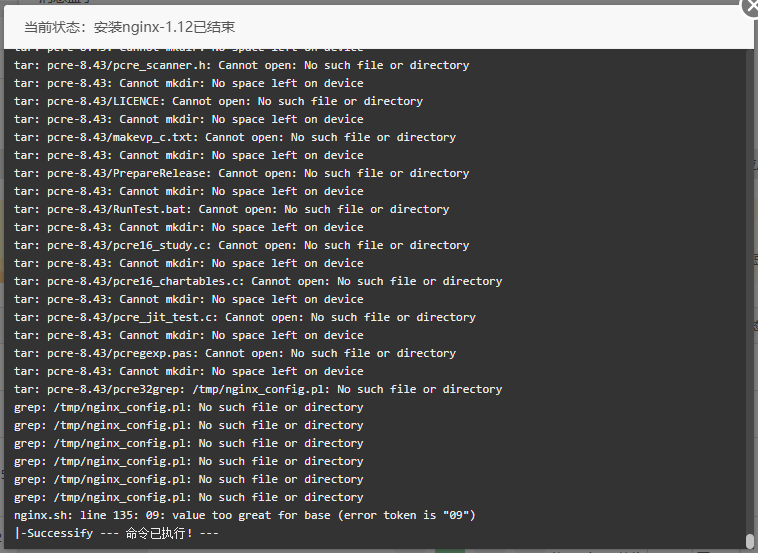Click the 'nginx.sh: line 135' error line
This screenshot has width=758, height=553.
coord(245,515)
